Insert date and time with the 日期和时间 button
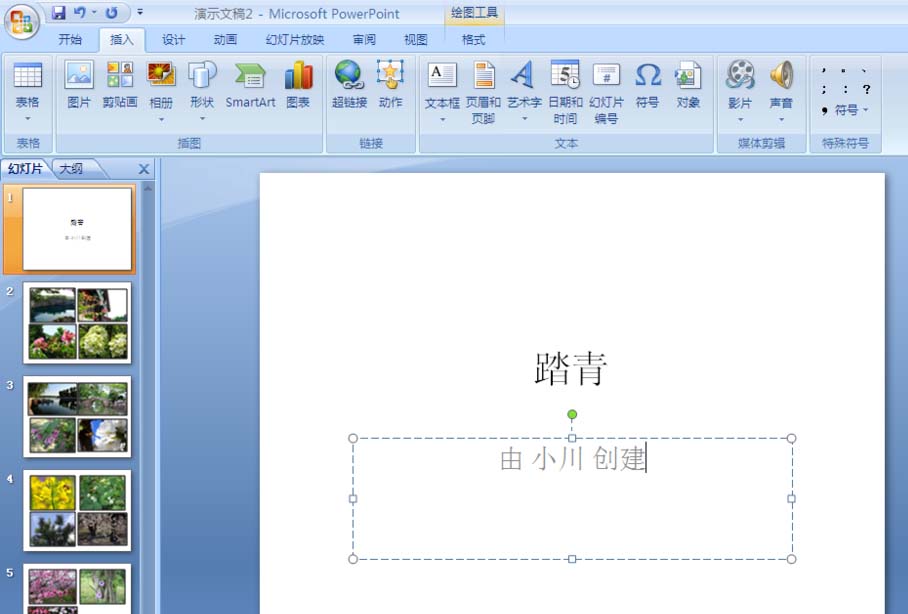The height and width of the screenshot is (614, 908). 565,93
